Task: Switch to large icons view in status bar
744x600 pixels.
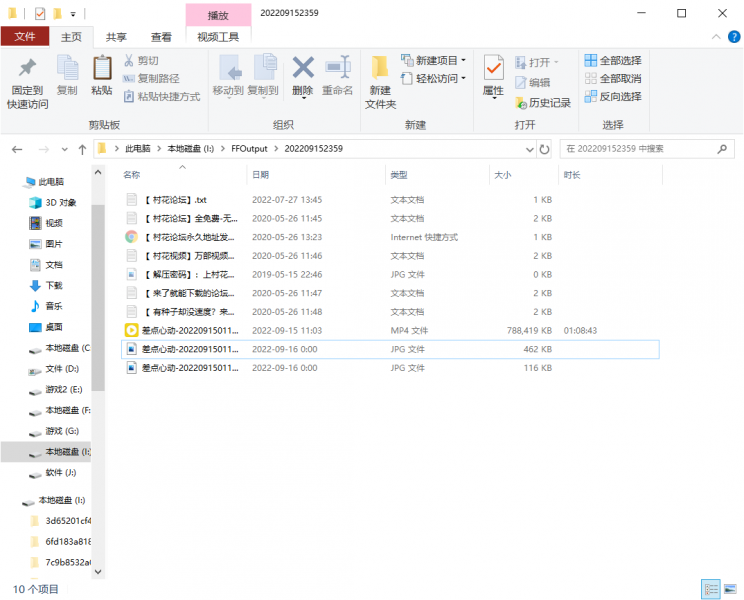Action: pos(729,589)
